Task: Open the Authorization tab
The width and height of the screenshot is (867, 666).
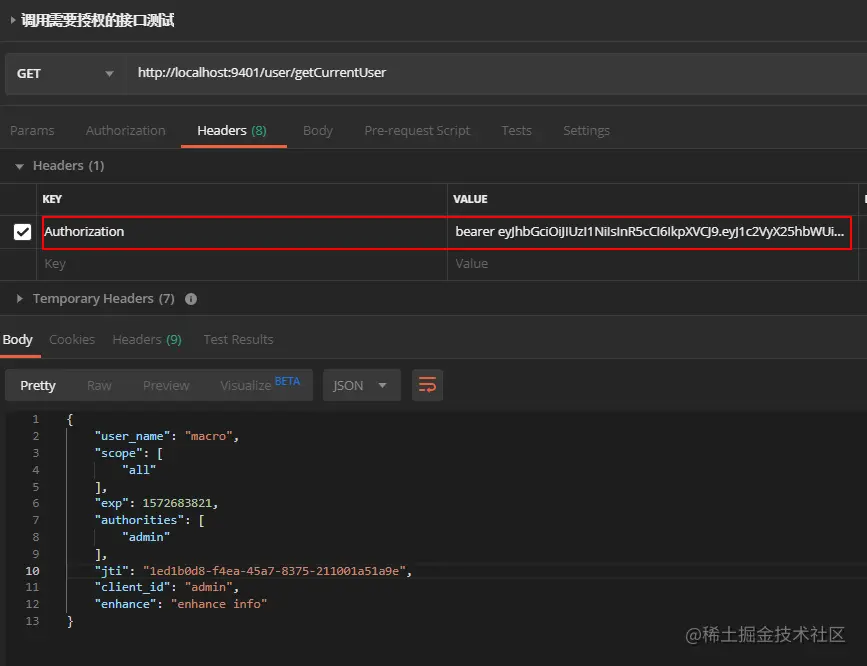Action: pyautogui.click(x=126, y=131)
